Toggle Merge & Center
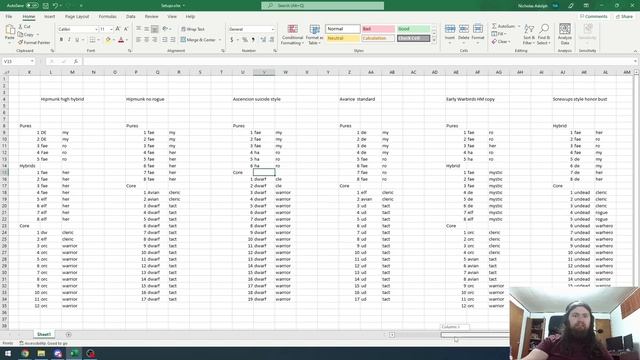The image size is (640, 360). (198, 40)
